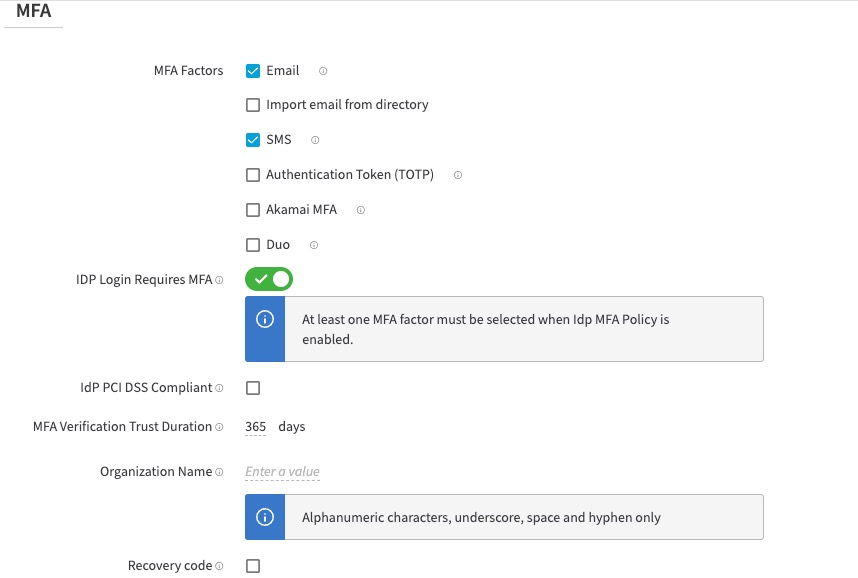Show info for MFA Verification Trust Duration
This screenshot has width=858, height=578.
(220, 427)
